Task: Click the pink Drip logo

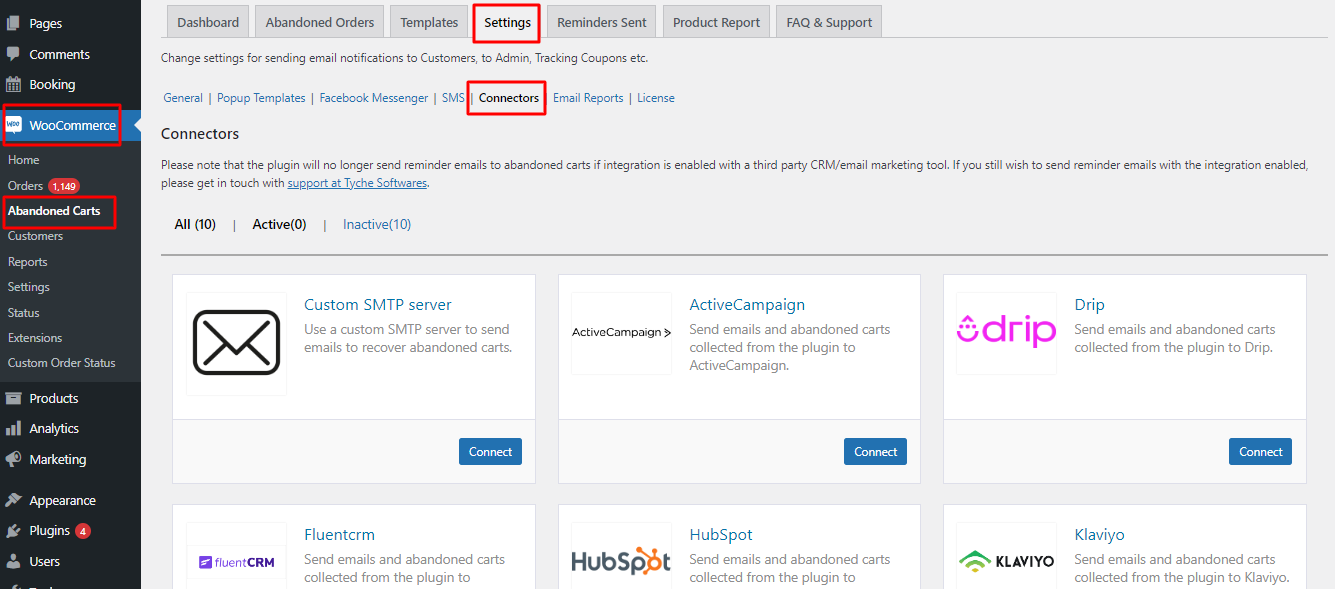Action: (x=1006, y=333)
